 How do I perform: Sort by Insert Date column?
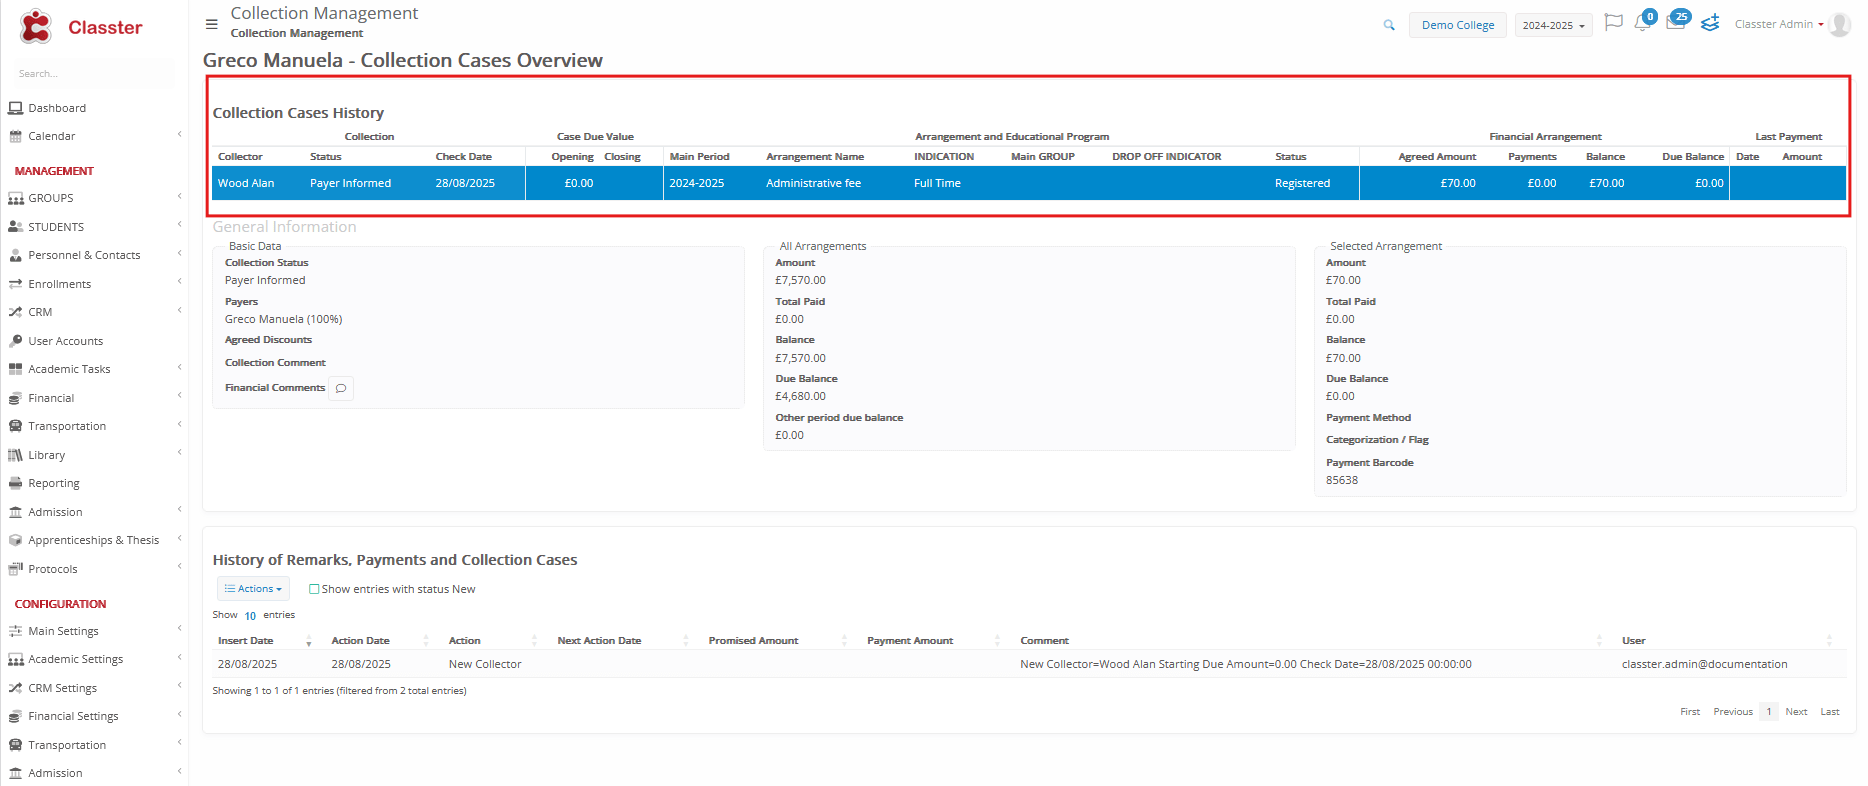click(x=246, y=641)
